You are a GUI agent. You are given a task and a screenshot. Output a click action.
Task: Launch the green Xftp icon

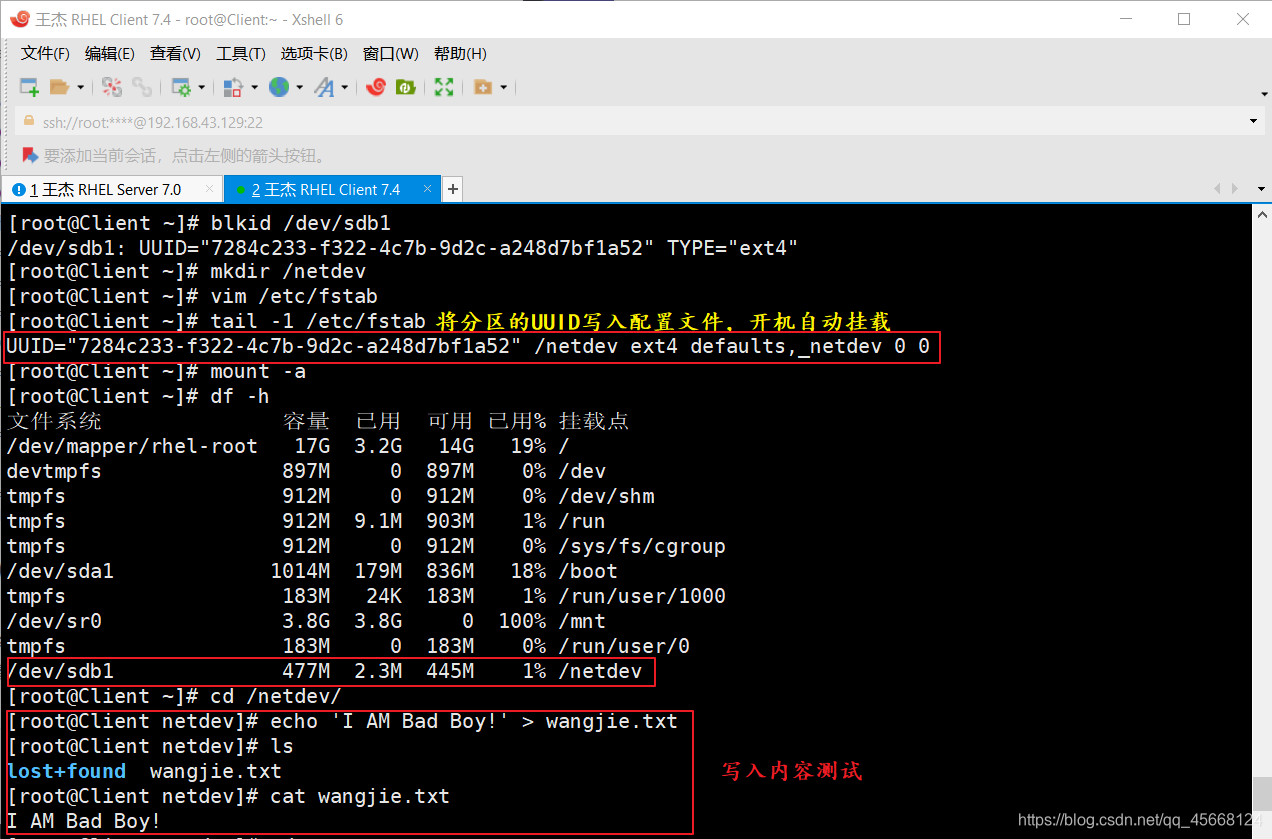[406, 88]
